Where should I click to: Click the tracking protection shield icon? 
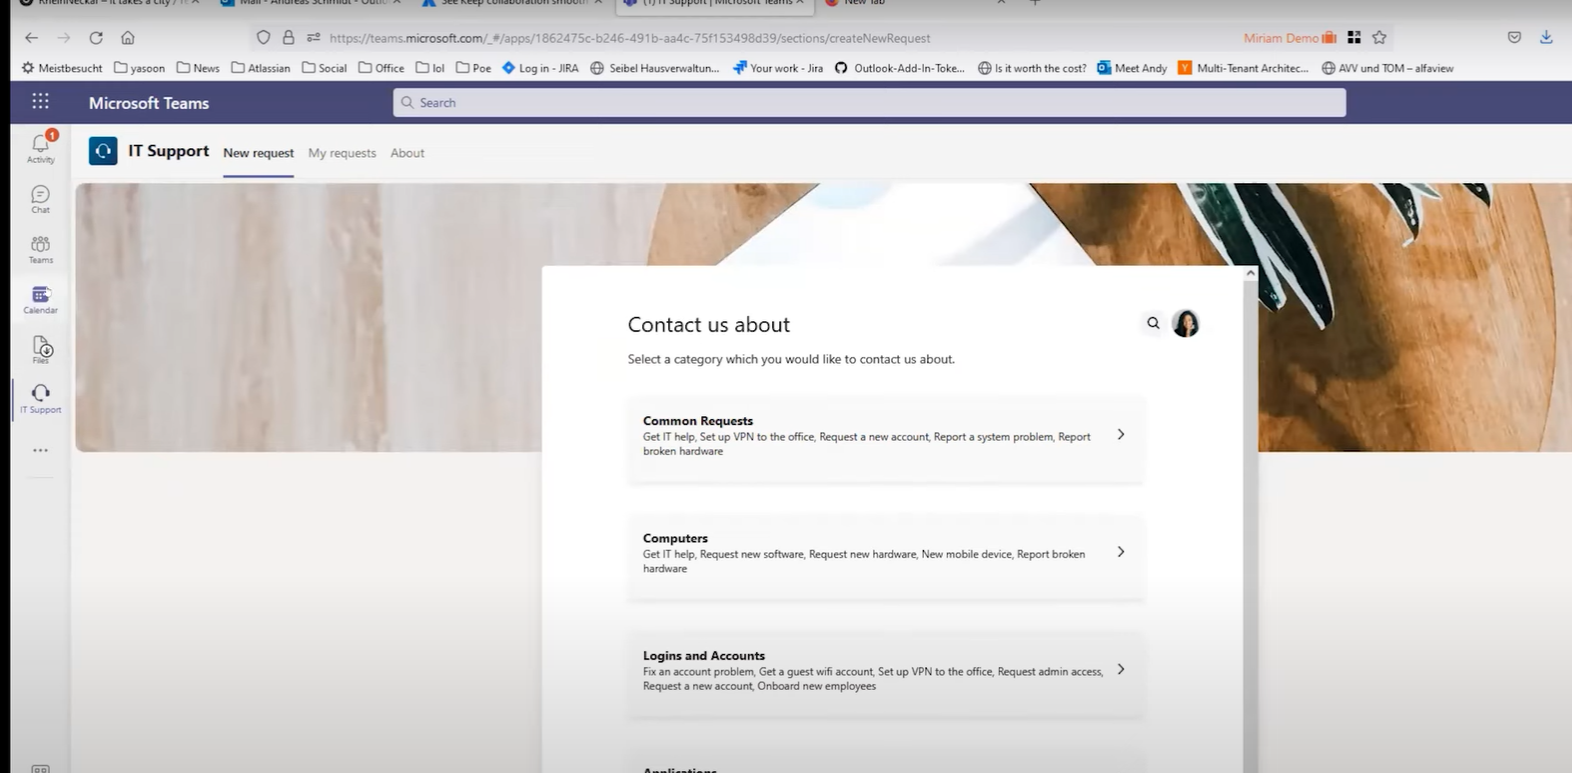263,38
